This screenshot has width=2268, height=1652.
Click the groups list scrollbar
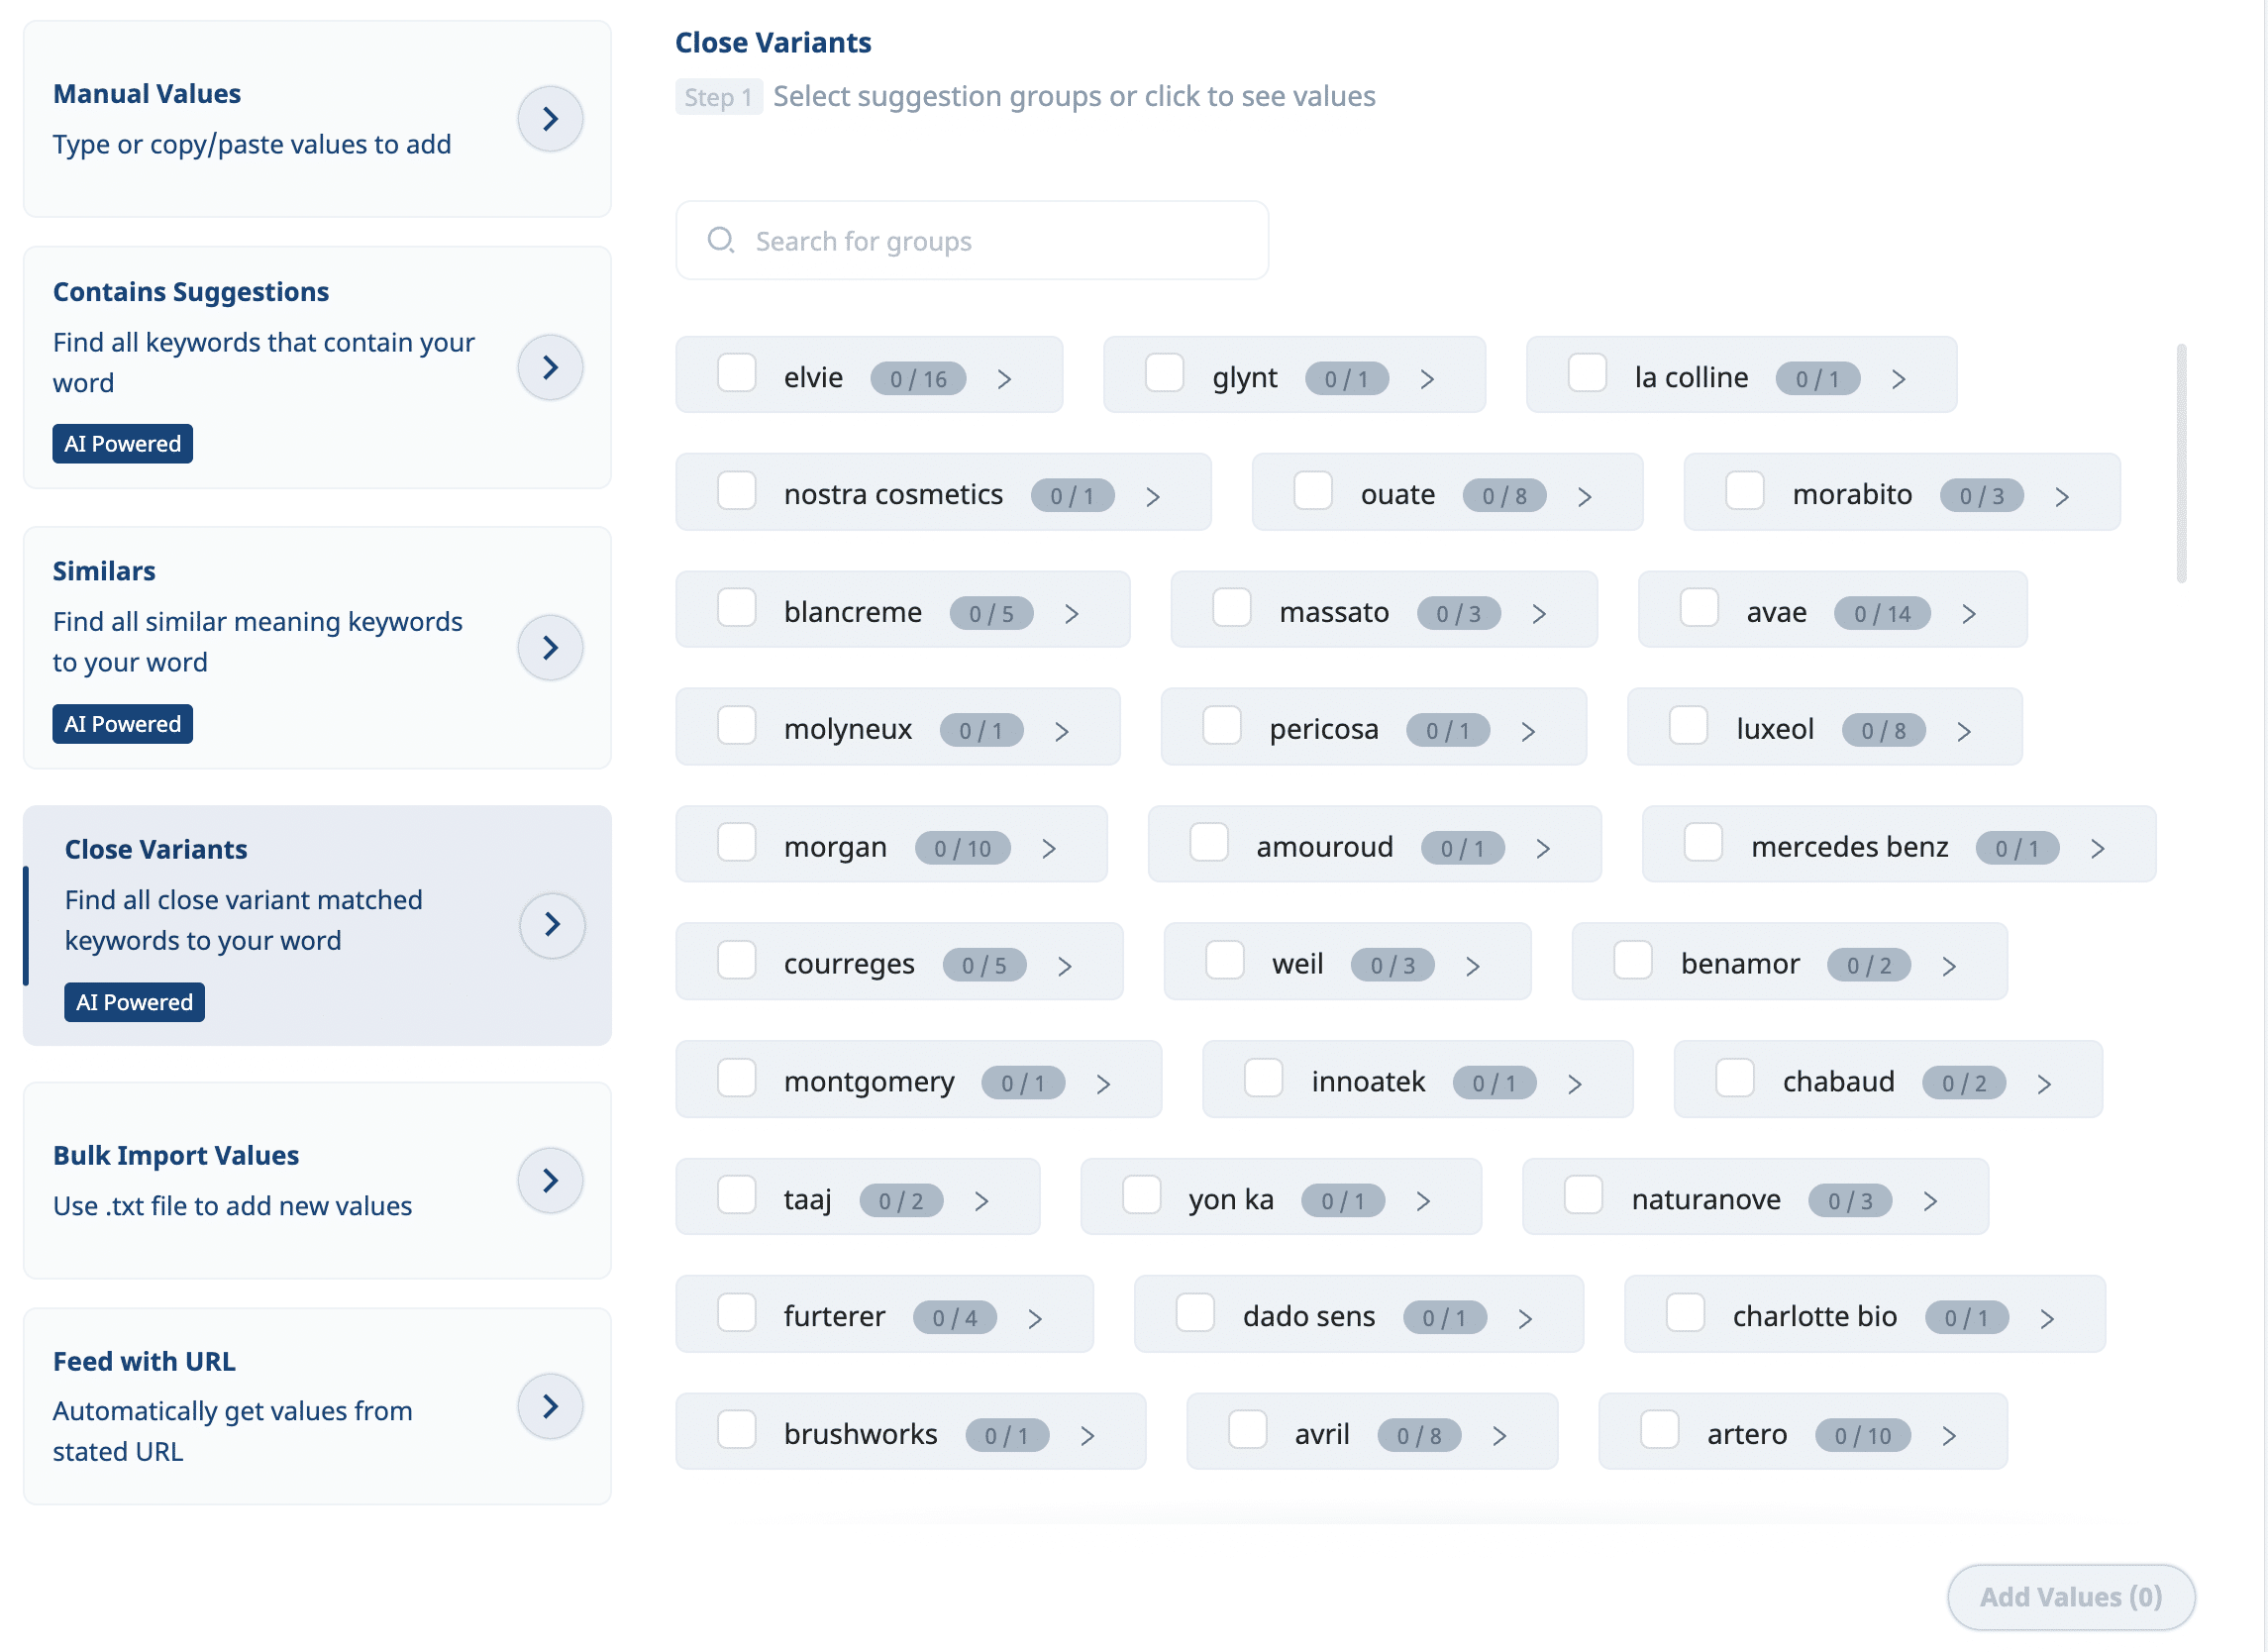(x=2181, y=464)
